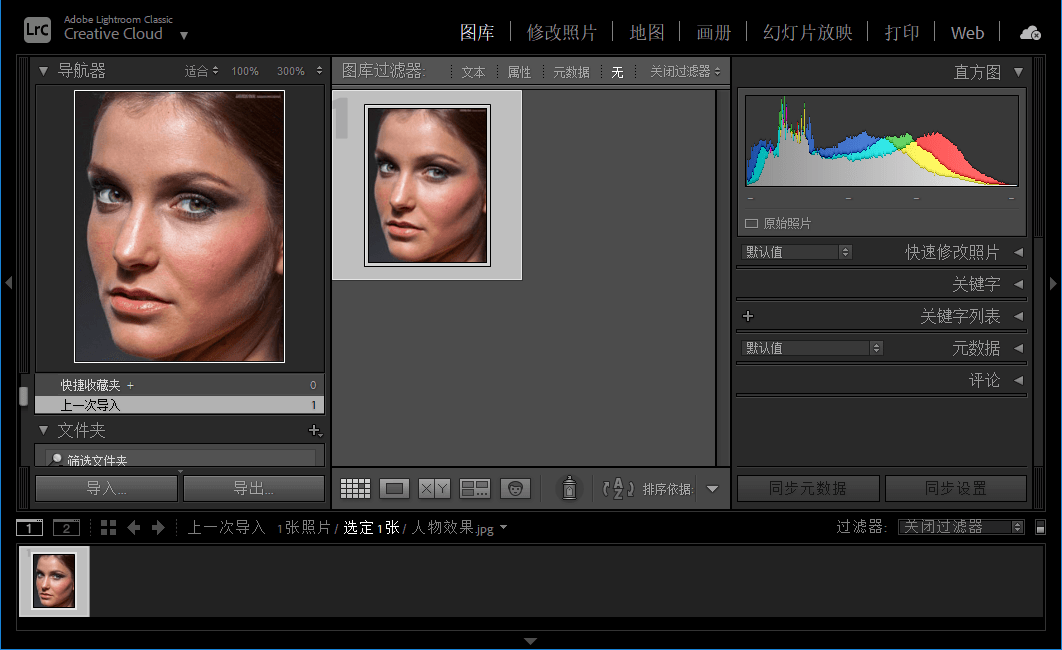Image resolution: width=1062 pixels, height=650 pixels.
Task: Switch to the Web module
Action: [x=967, y=32]
